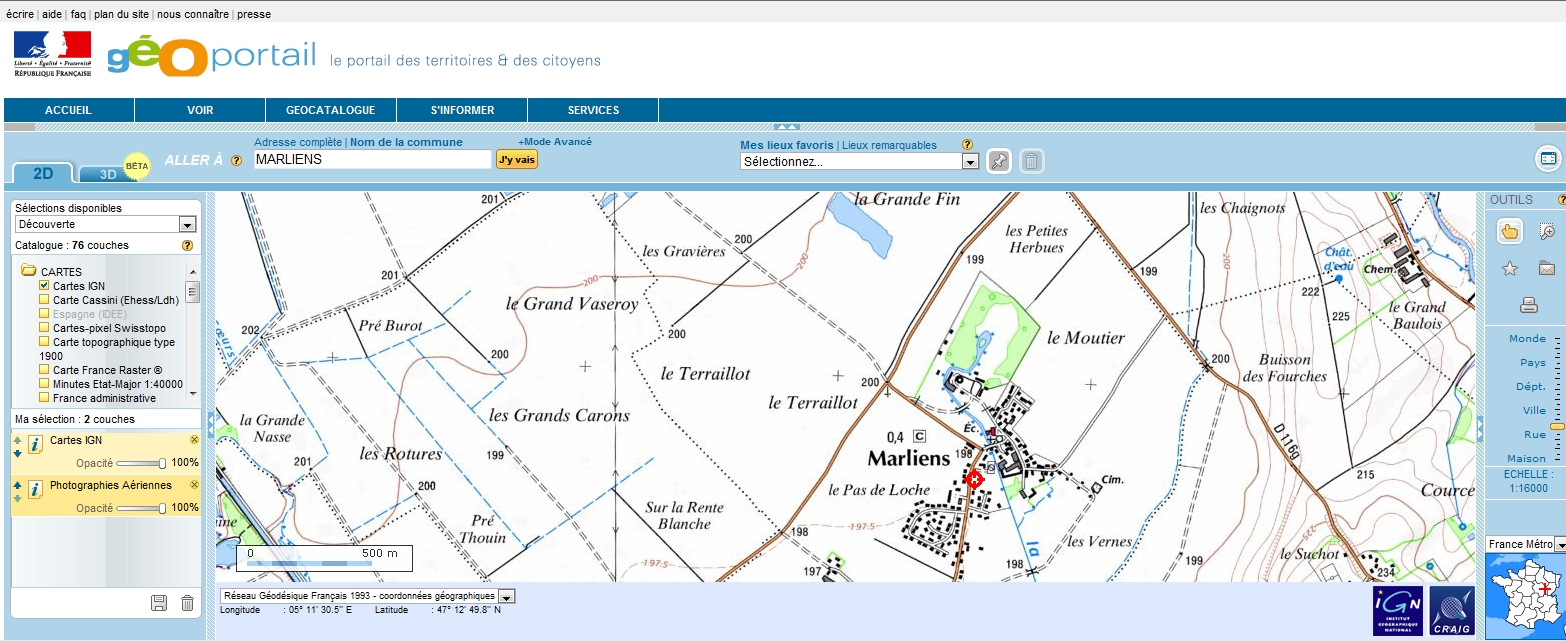Click the help icon next to OUTILS

tap(1561, 200)
